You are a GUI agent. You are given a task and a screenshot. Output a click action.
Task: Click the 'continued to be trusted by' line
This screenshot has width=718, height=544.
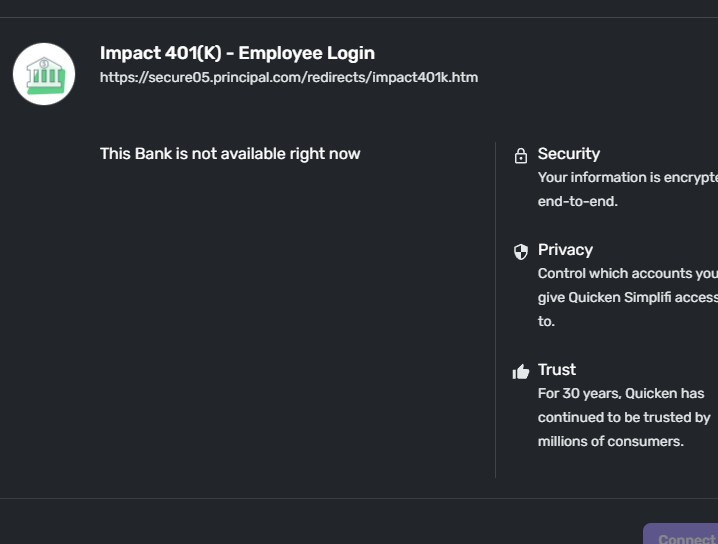(624, 418)
